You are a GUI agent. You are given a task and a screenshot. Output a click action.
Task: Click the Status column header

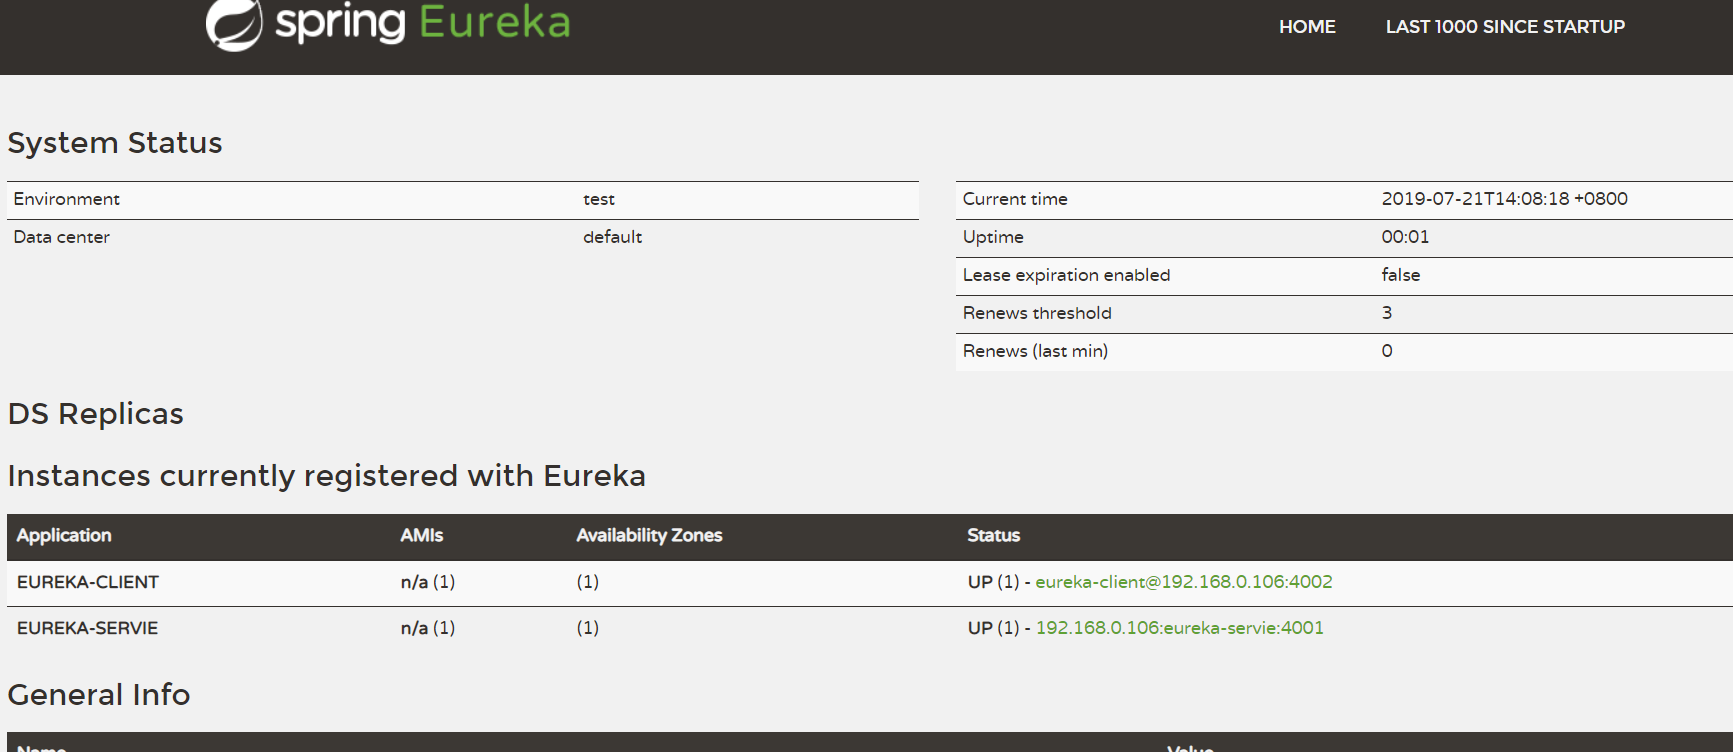point(994,536)
